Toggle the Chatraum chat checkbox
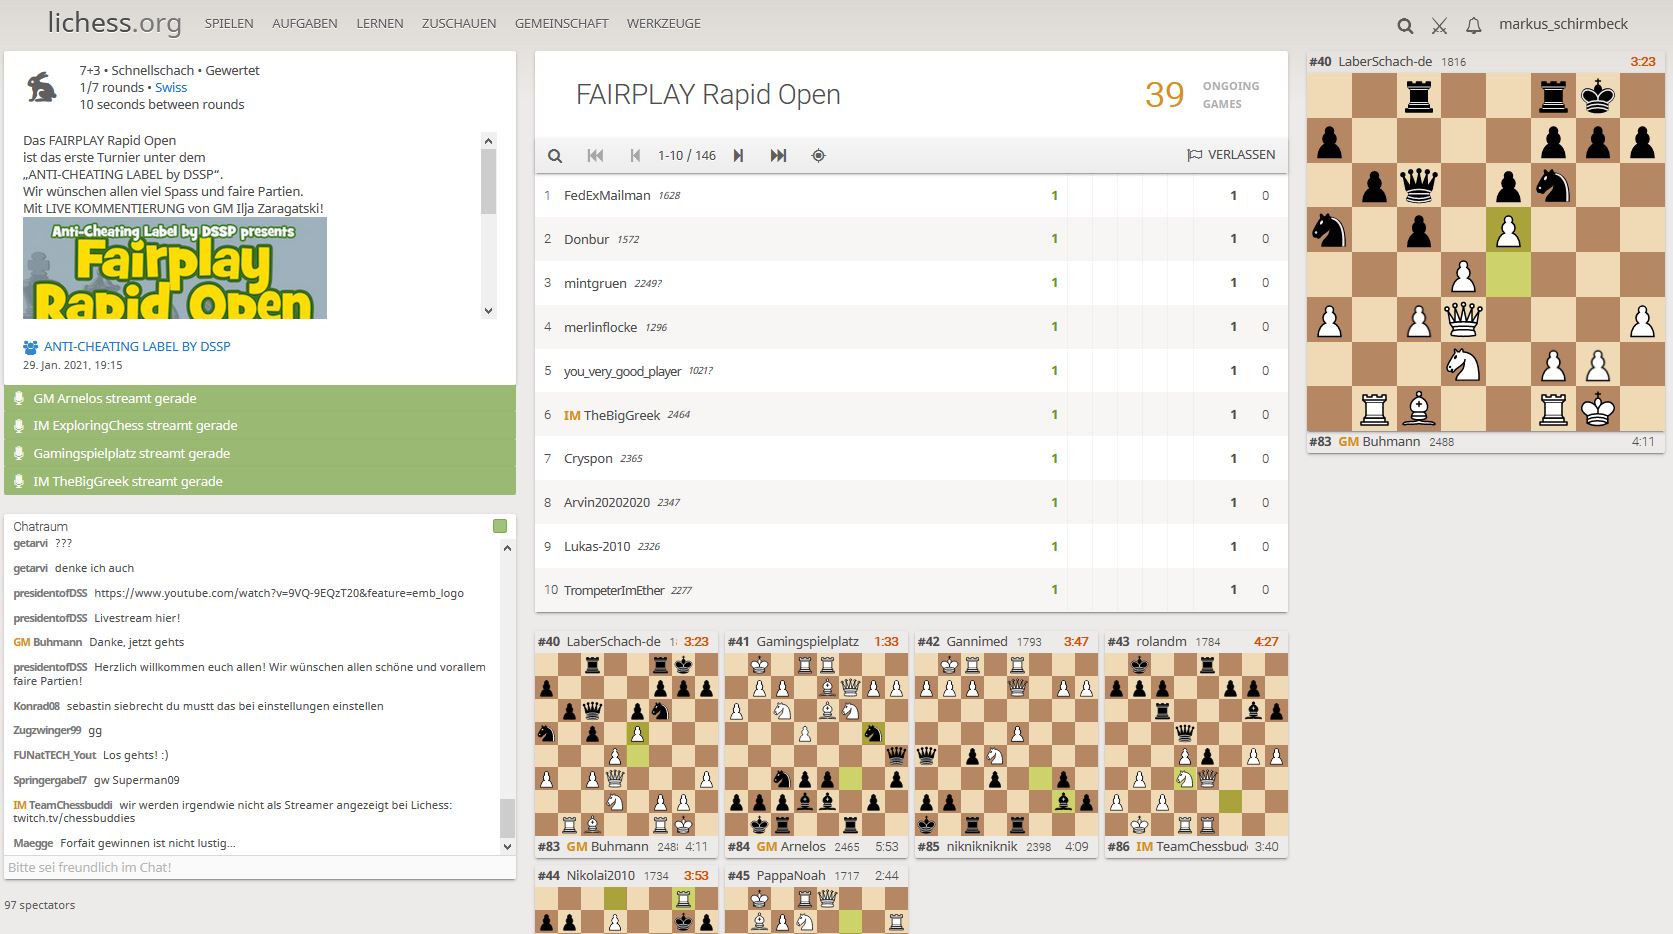1673x934 pixels. [500, 526]
